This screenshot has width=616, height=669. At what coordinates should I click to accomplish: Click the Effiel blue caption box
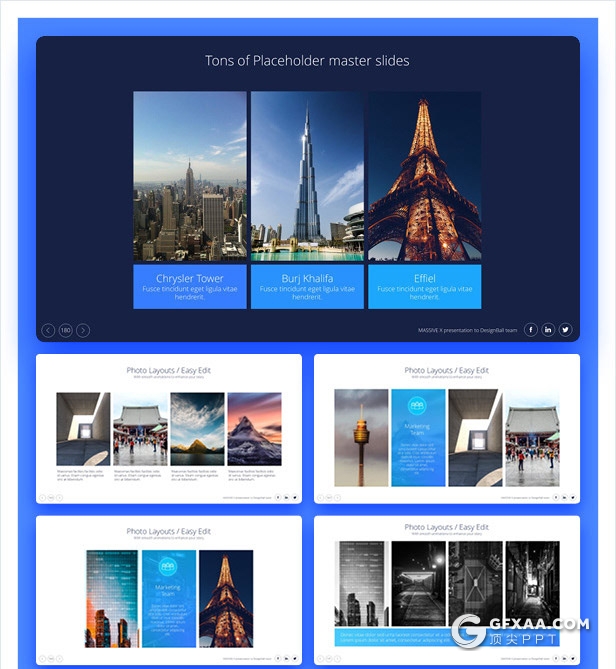point(424,286)
